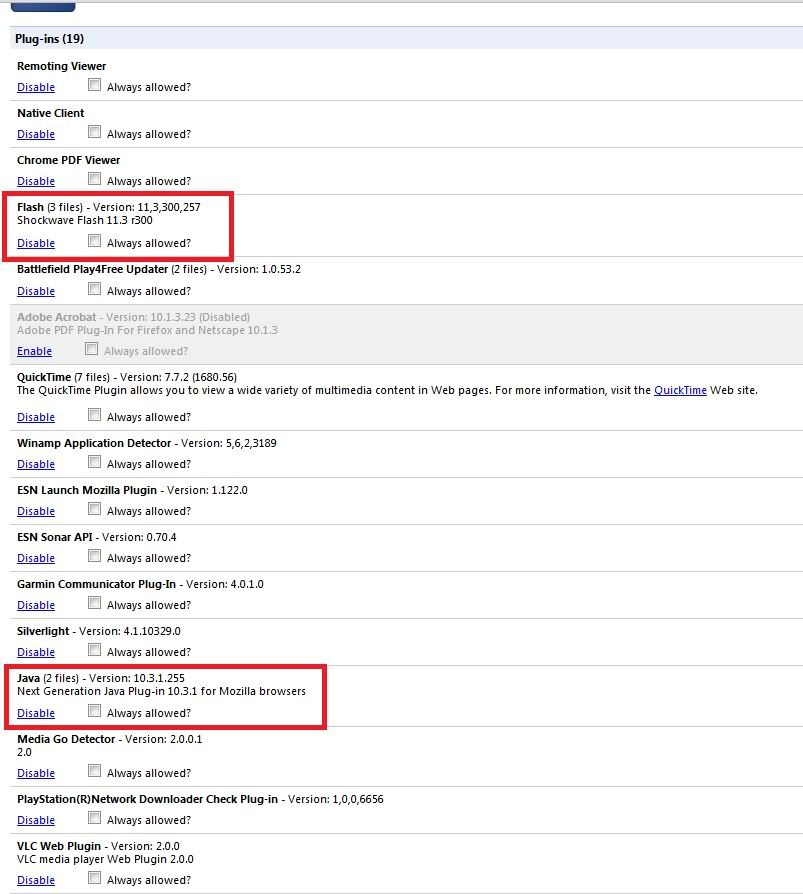
Task: Disable ESN Sonar API
Action: point(36,558)
